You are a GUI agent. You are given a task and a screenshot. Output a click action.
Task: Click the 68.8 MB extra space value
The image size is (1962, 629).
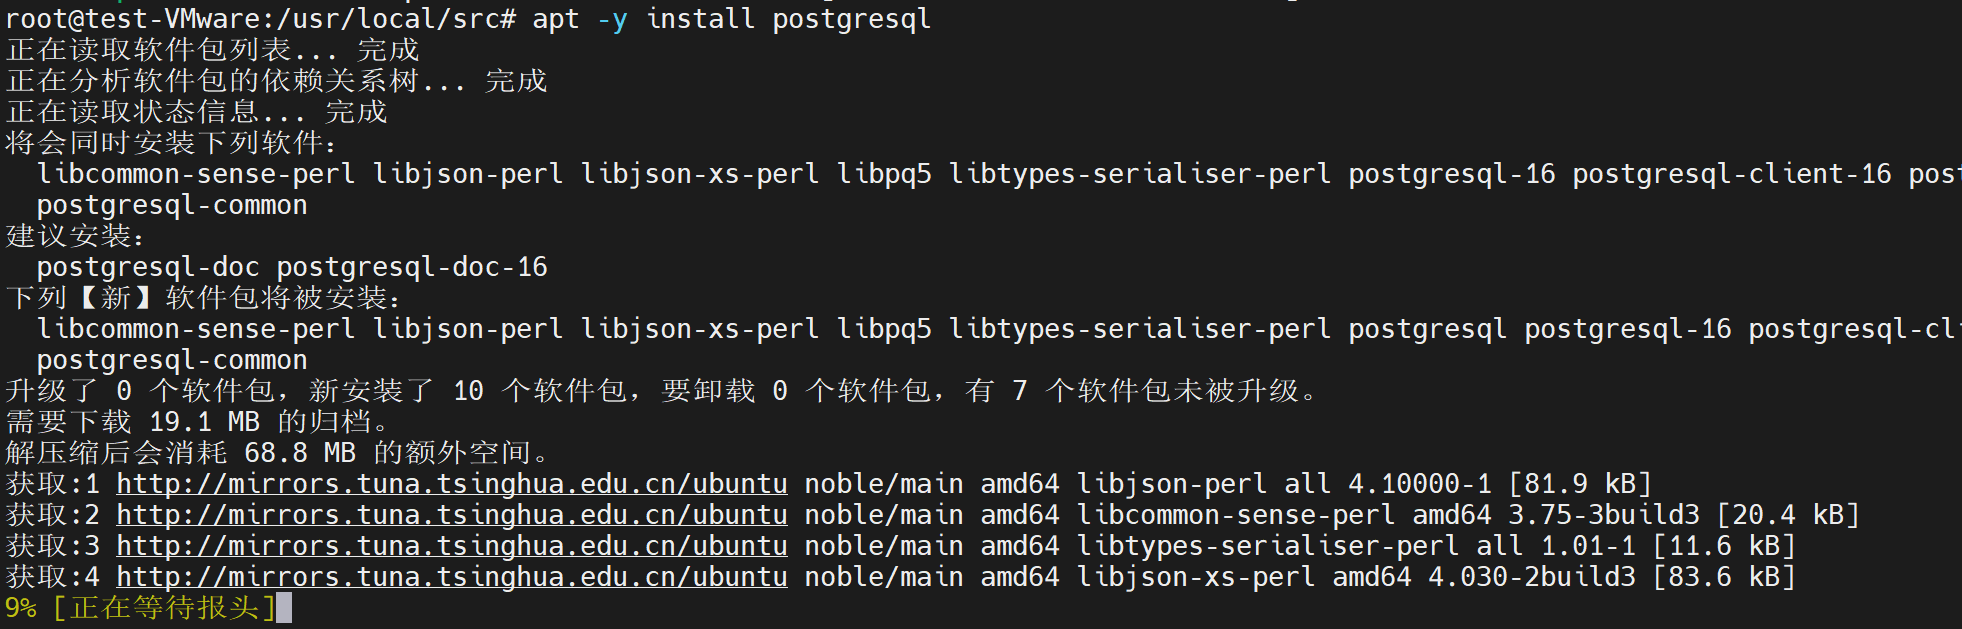300,453
